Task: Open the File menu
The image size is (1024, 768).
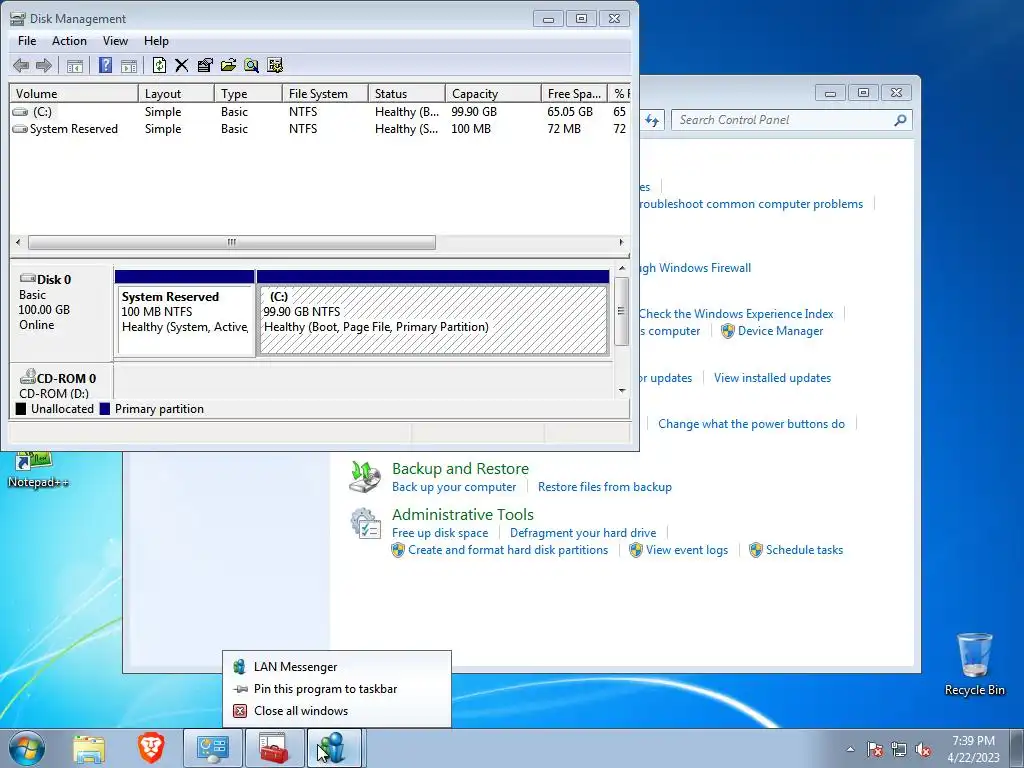Action: click(x=27, y=40)
